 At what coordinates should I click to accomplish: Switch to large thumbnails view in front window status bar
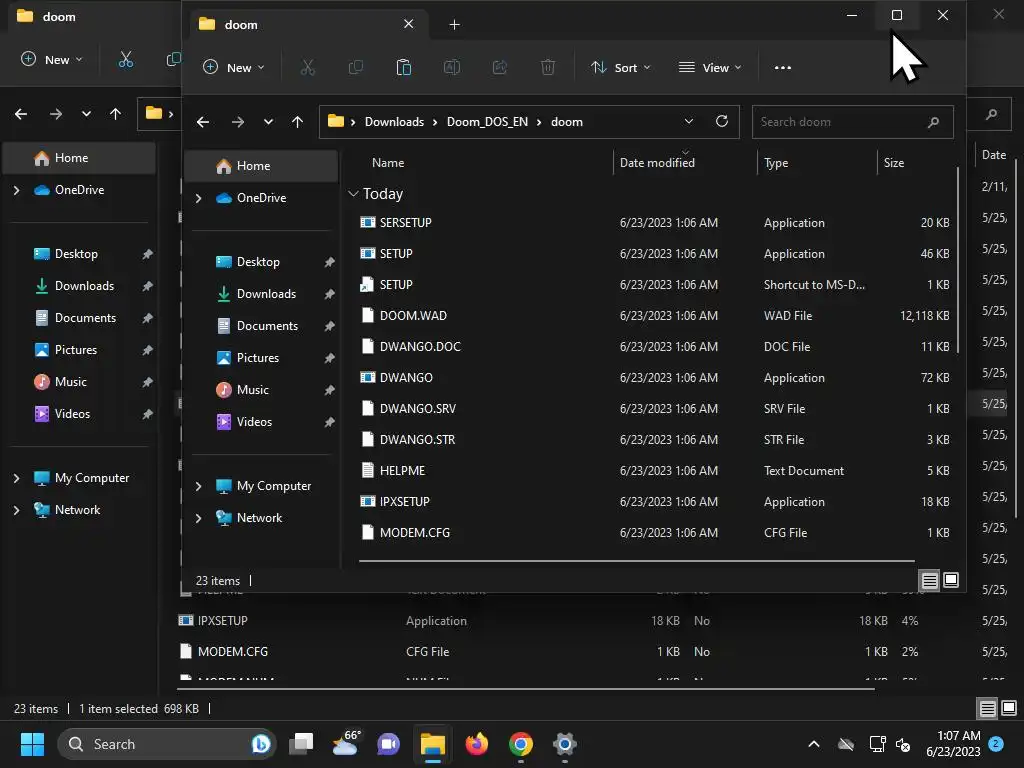point(951,580)
